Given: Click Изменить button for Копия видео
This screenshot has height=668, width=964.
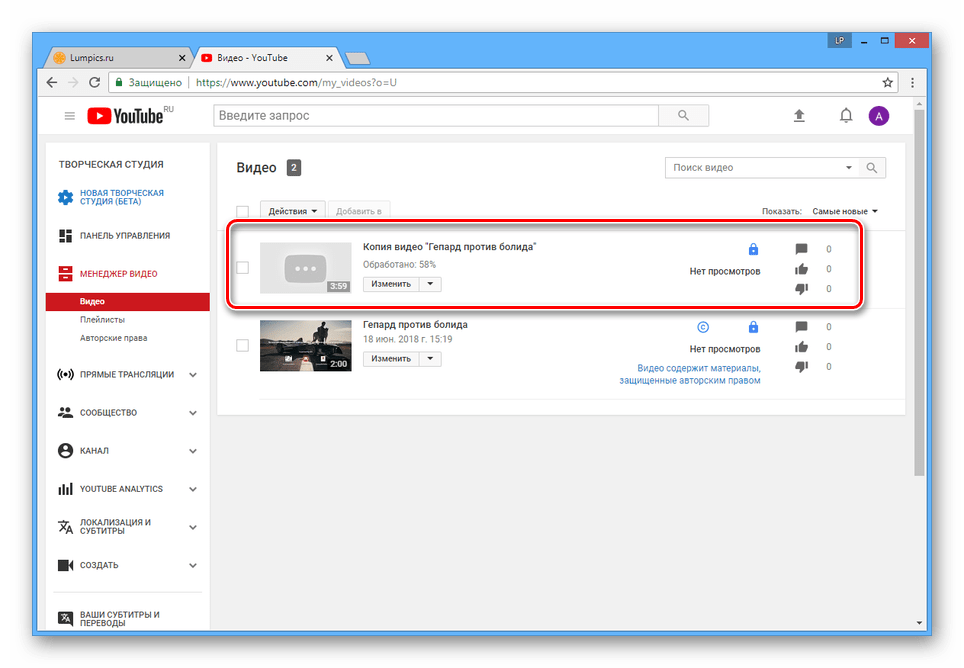Looking at the screenshot, I should (x=390, y=284).
